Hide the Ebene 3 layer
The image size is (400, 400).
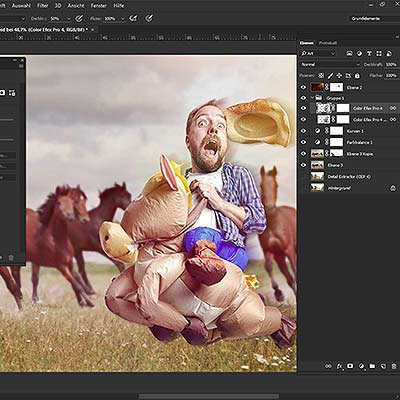click(303, 165)
